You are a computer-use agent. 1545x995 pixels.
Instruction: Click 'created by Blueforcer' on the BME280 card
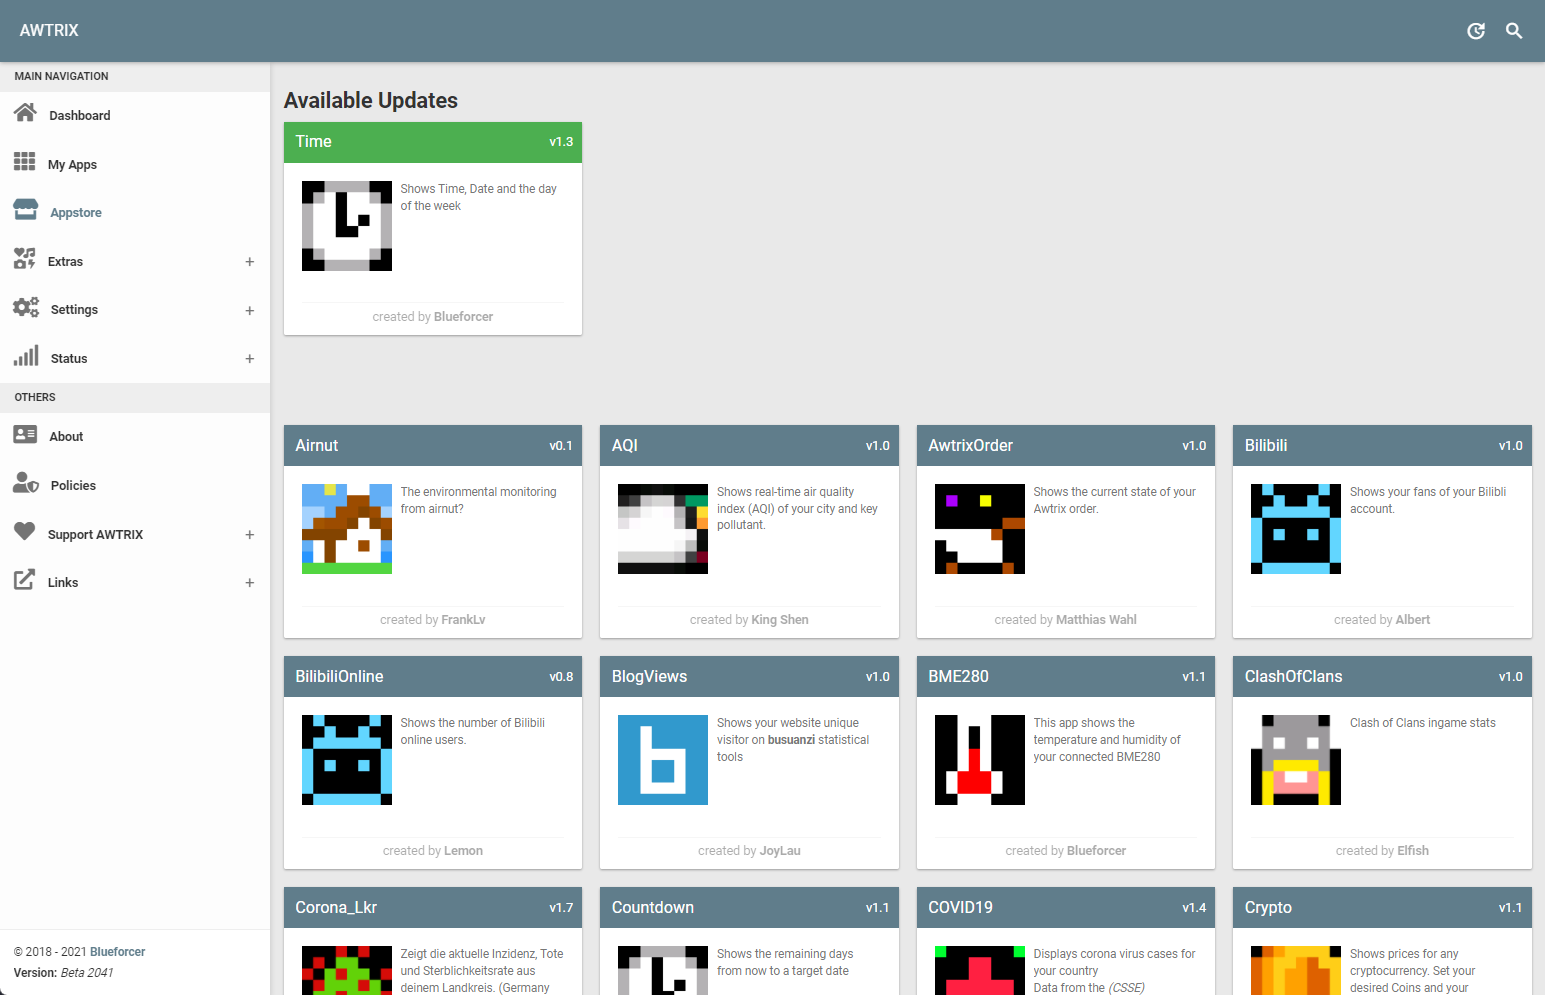tap(1066, 851)
